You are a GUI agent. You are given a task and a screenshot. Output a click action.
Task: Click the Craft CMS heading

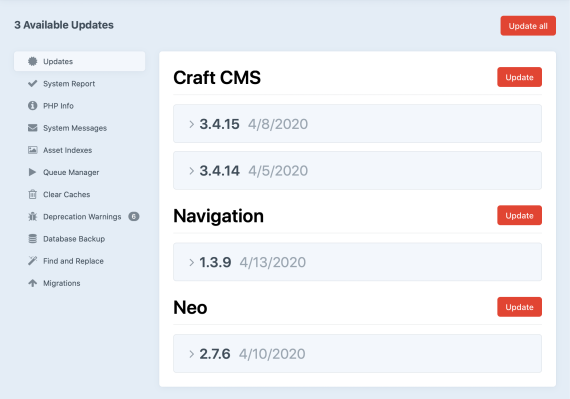pos(217,77)
